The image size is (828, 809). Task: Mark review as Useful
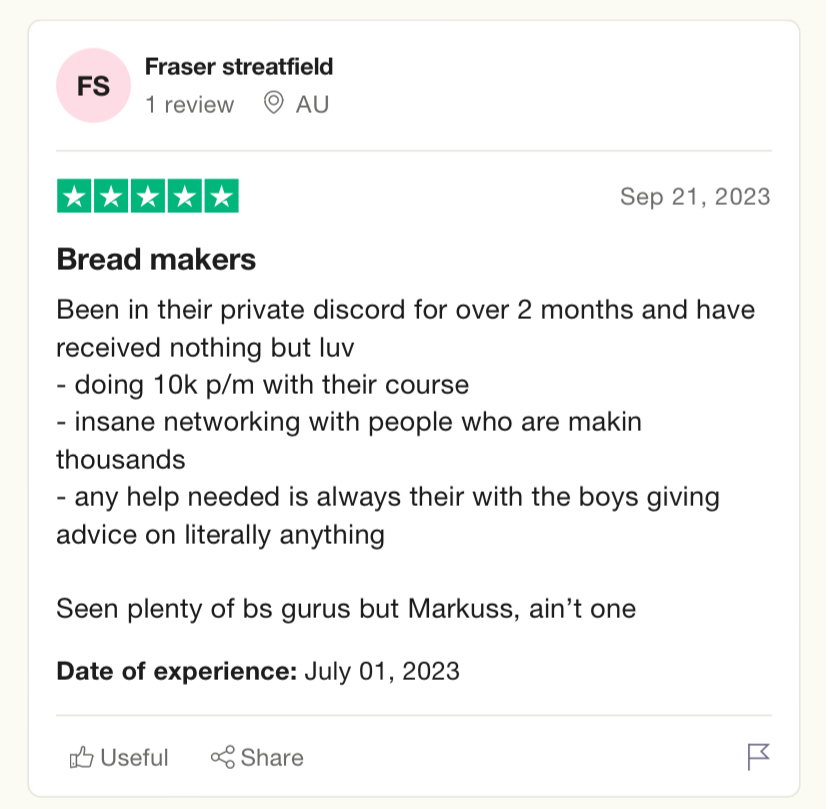[119, 757]
